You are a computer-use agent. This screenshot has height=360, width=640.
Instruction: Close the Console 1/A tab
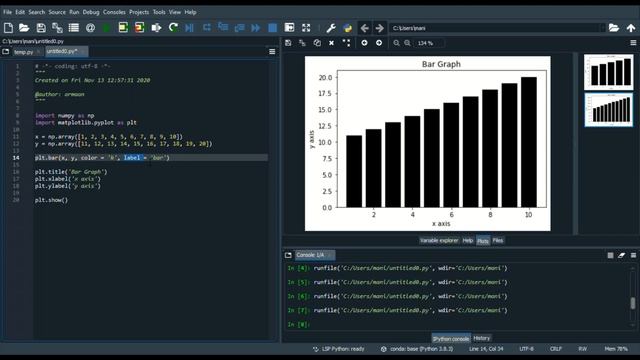[331, 255]
